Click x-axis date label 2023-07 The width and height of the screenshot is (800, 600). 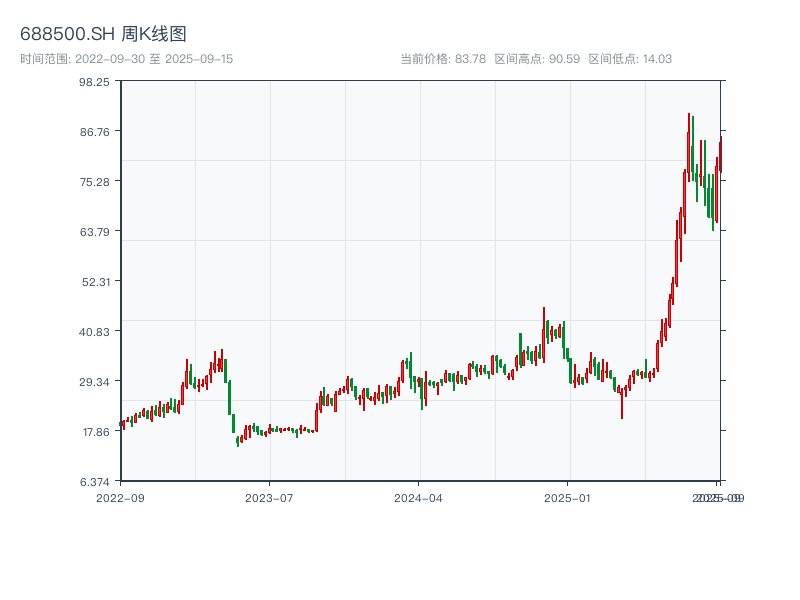(269, 498)
